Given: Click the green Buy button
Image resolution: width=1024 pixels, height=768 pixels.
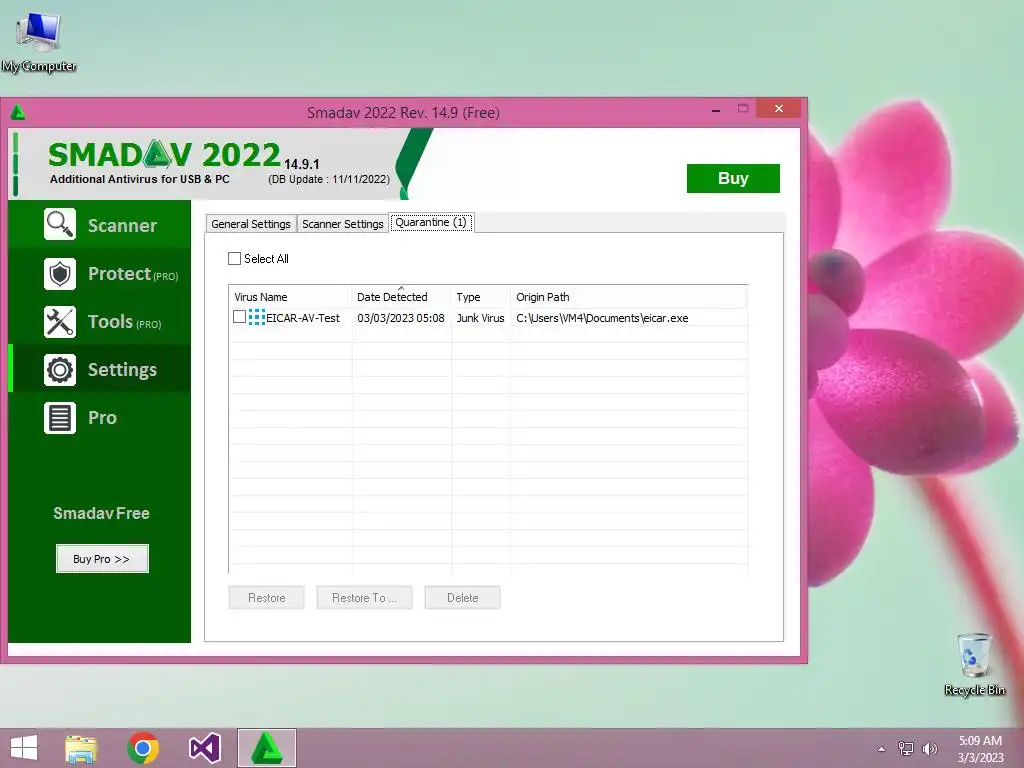Looking at the screenshot, I should (733, 178).
